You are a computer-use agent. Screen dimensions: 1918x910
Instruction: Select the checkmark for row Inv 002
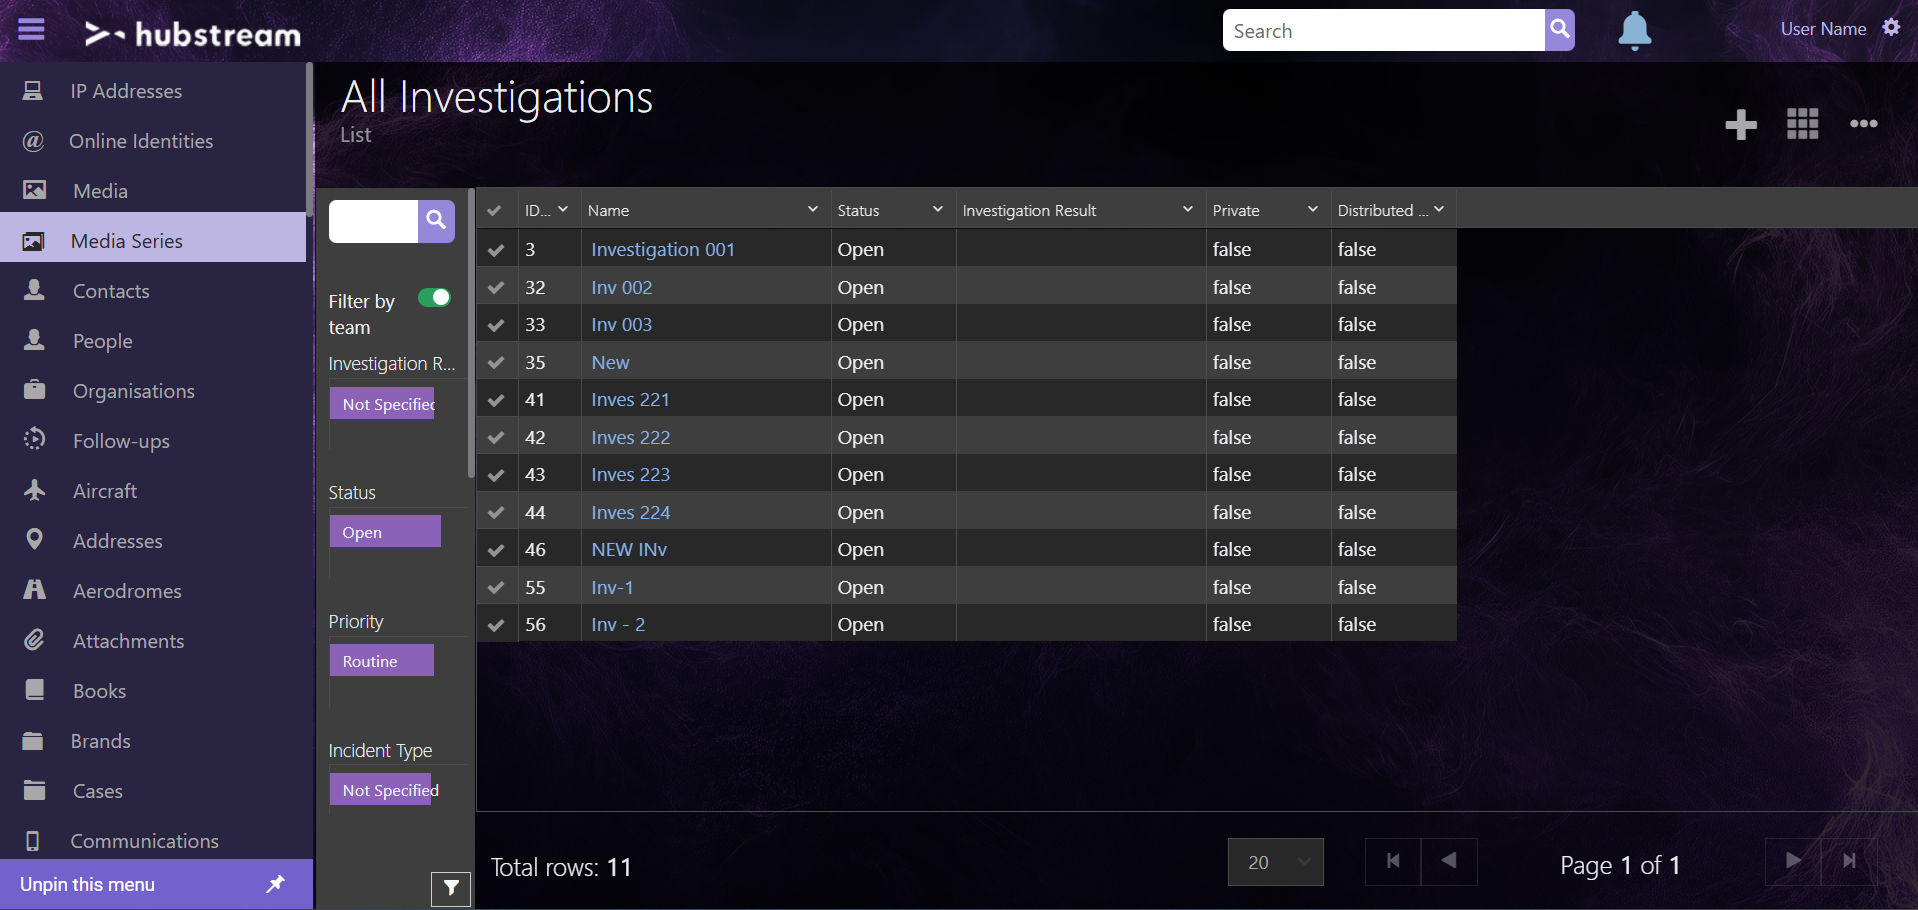point(496,288)
